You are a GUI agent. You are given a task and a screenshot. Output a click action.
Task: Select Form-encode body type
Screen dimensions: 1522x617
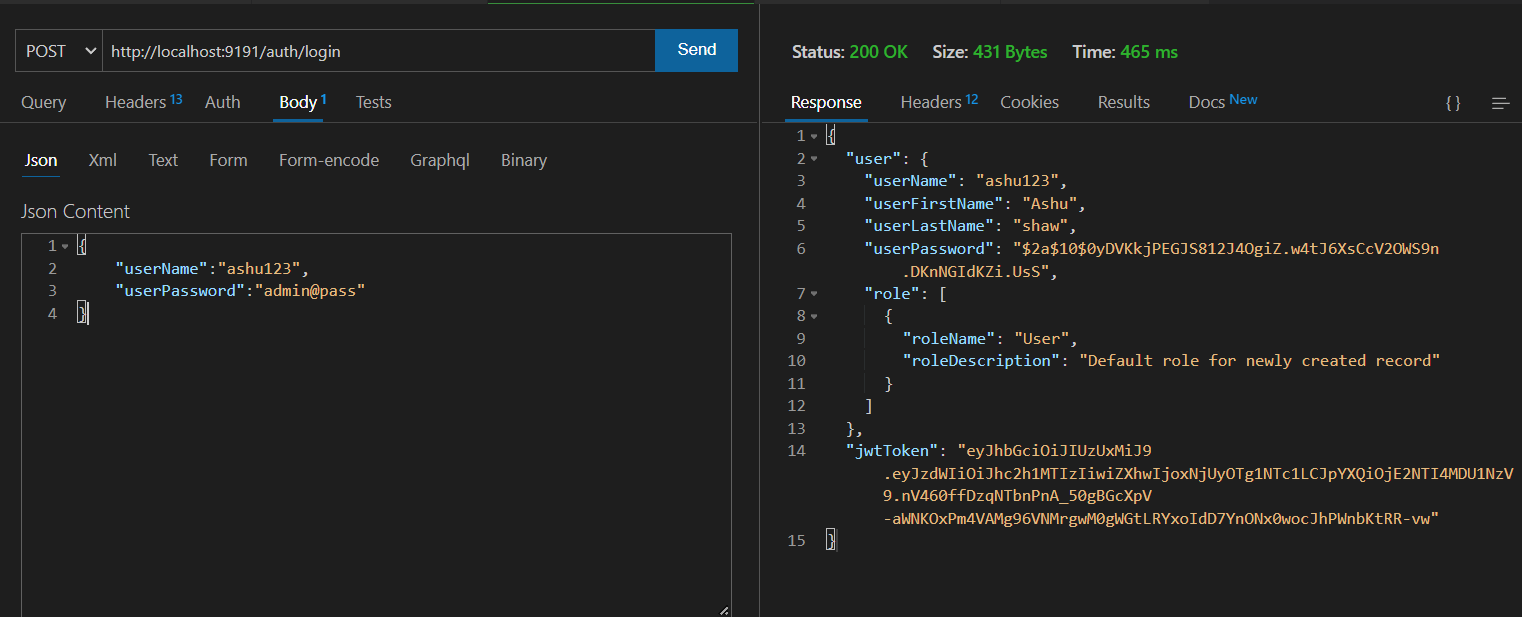tap(329, 160)
